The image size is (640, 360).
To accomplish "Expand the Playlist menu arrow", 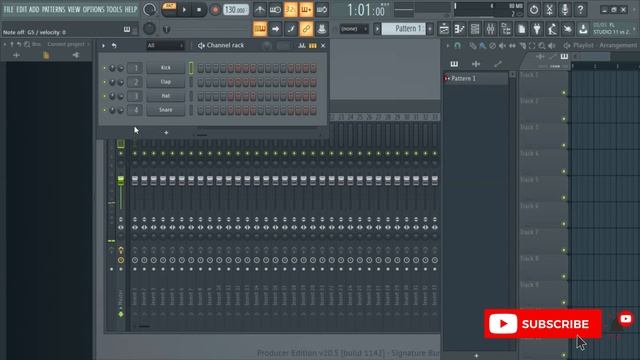I will point(448,46).
